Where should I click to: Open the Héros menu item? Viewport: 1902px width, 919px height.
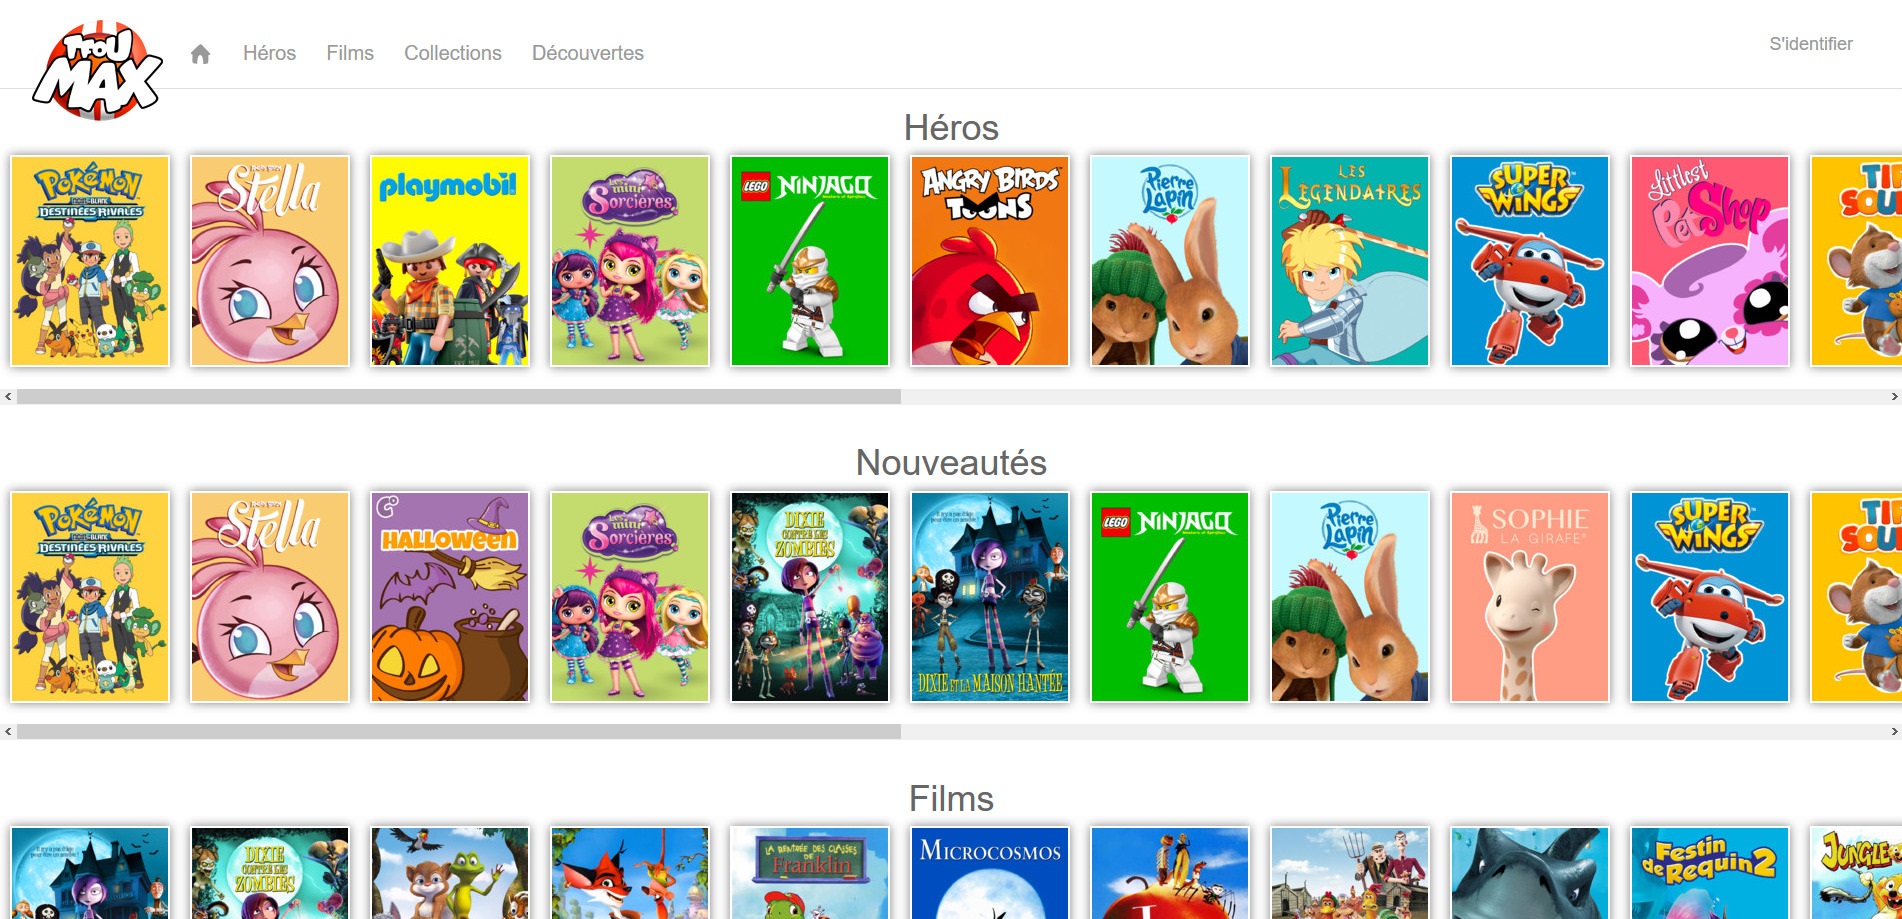tap(269, 53)
